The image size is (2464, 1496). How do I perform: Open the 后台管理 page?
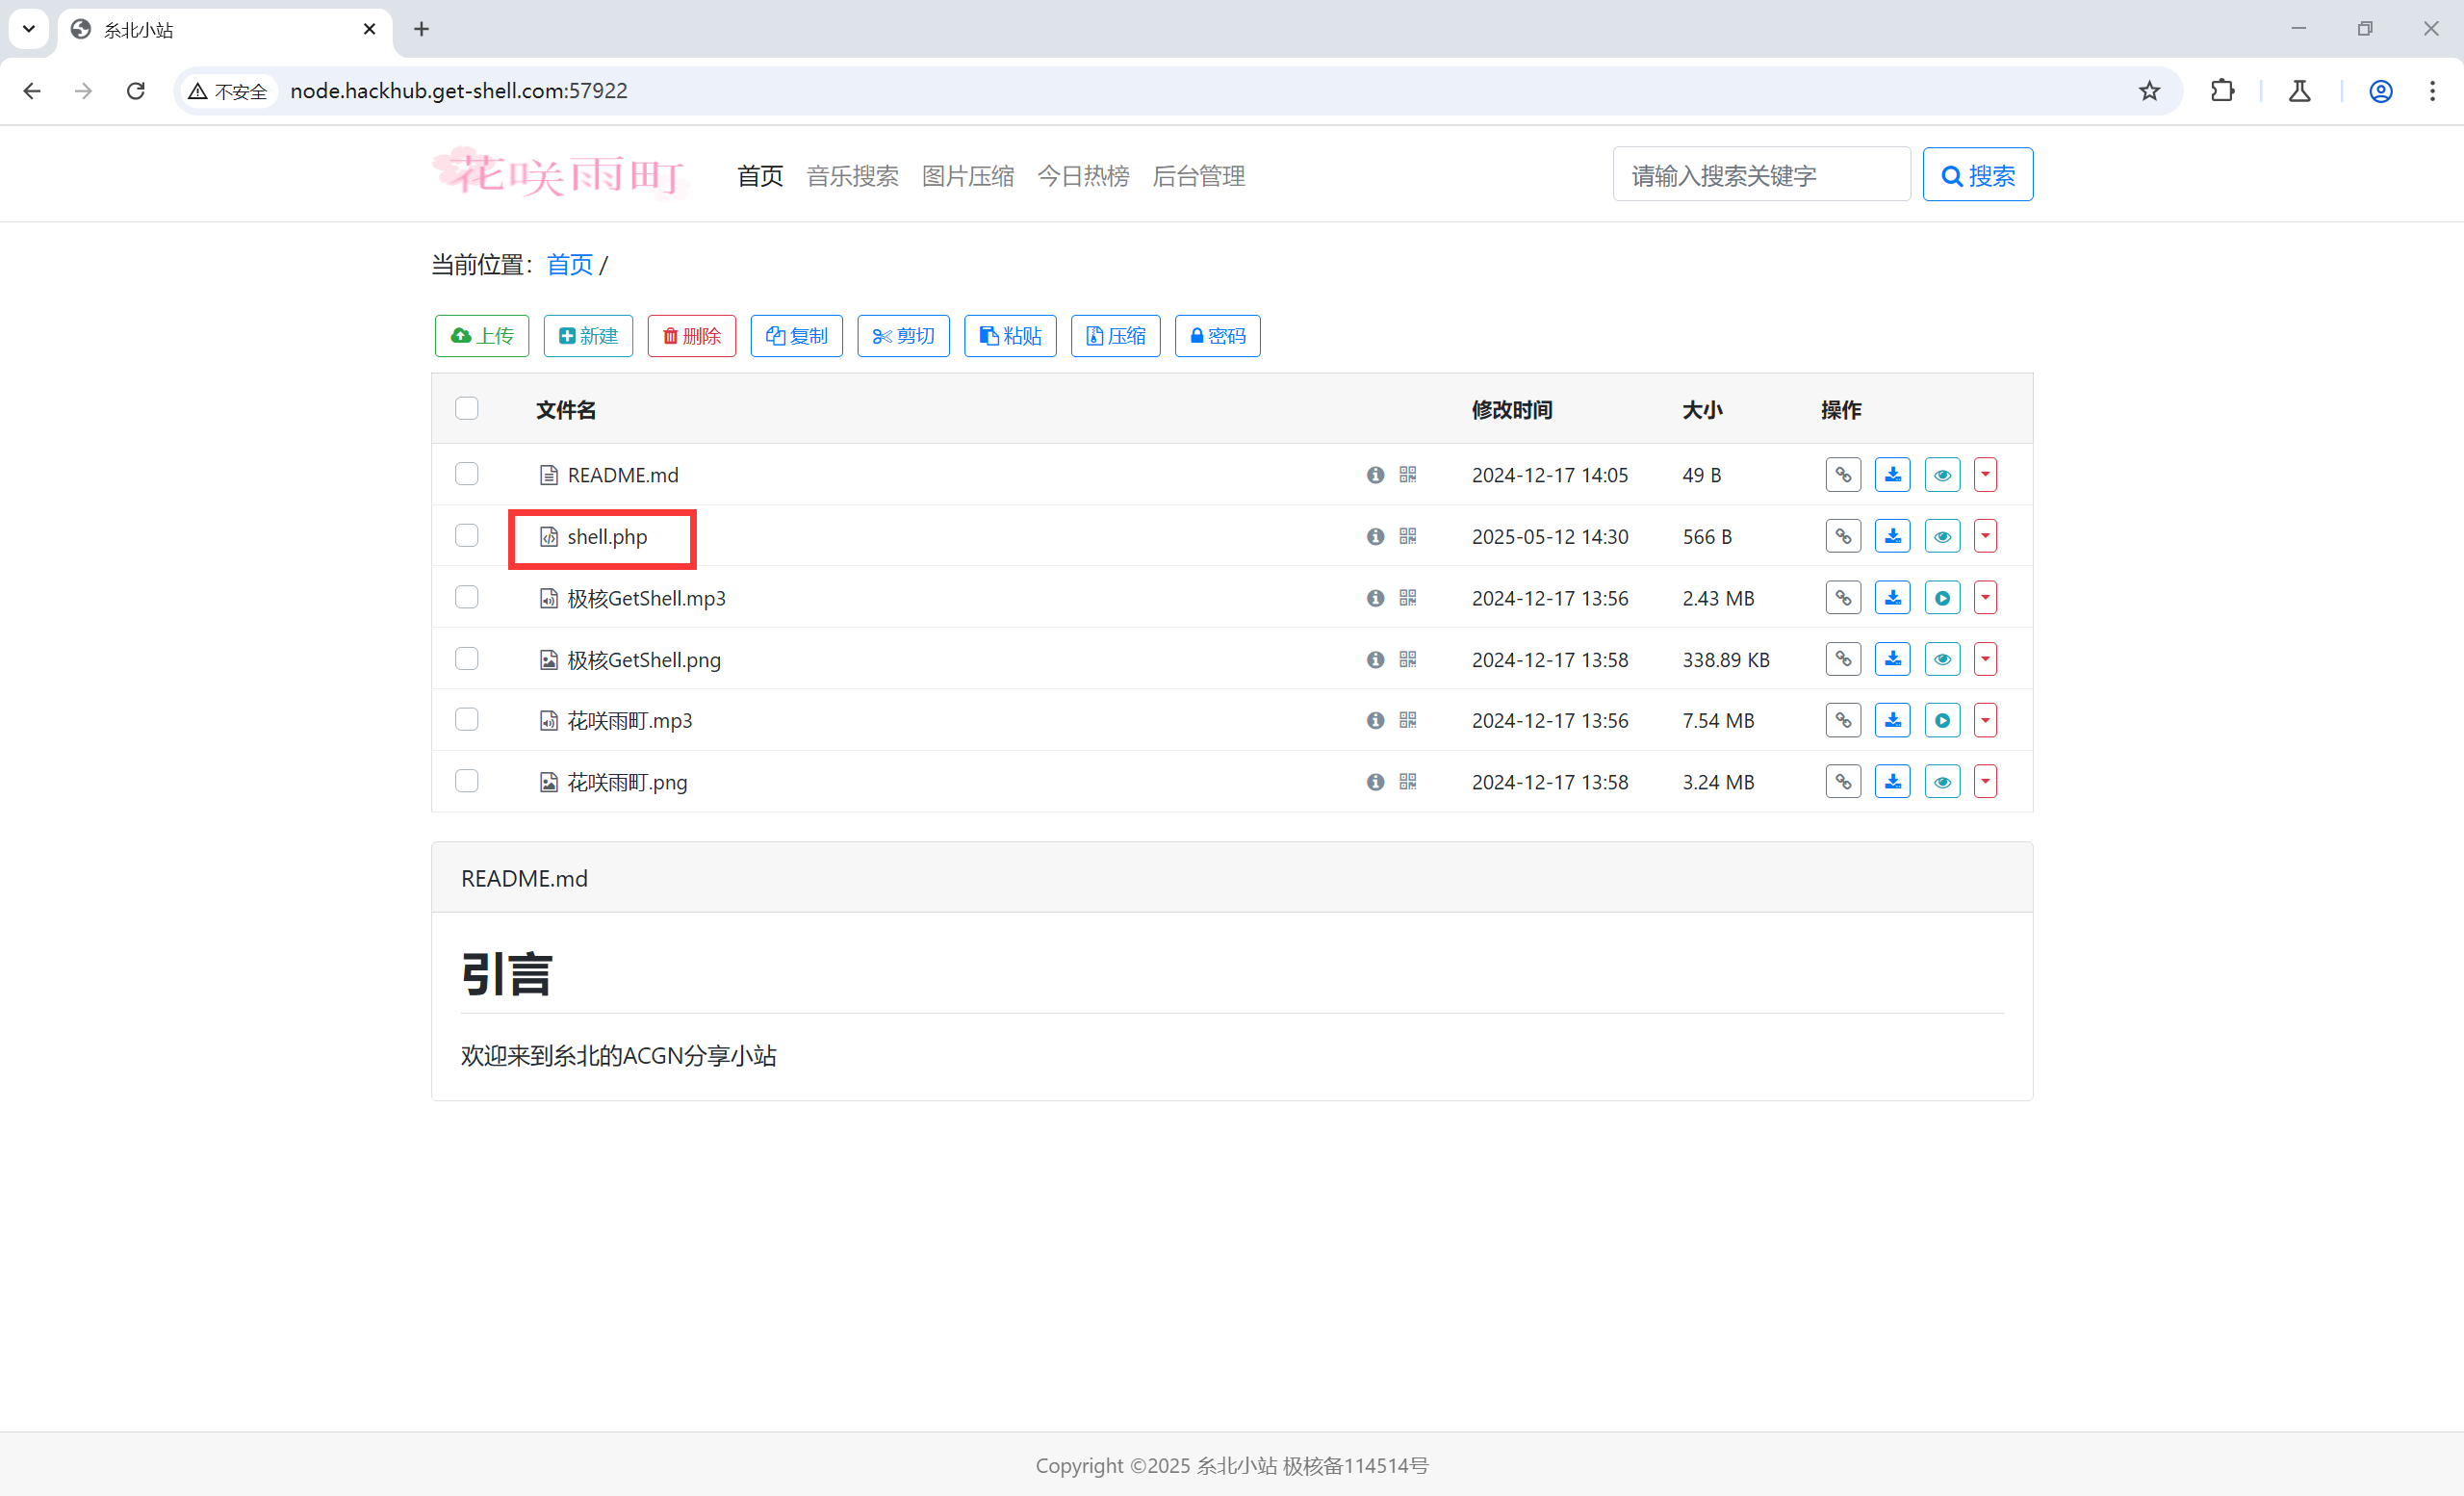coord(1198,176)
